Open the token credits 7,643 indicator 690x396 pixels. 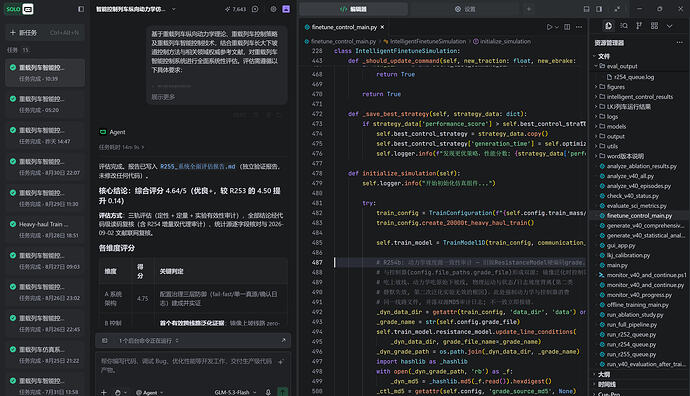tap(235, 9)
